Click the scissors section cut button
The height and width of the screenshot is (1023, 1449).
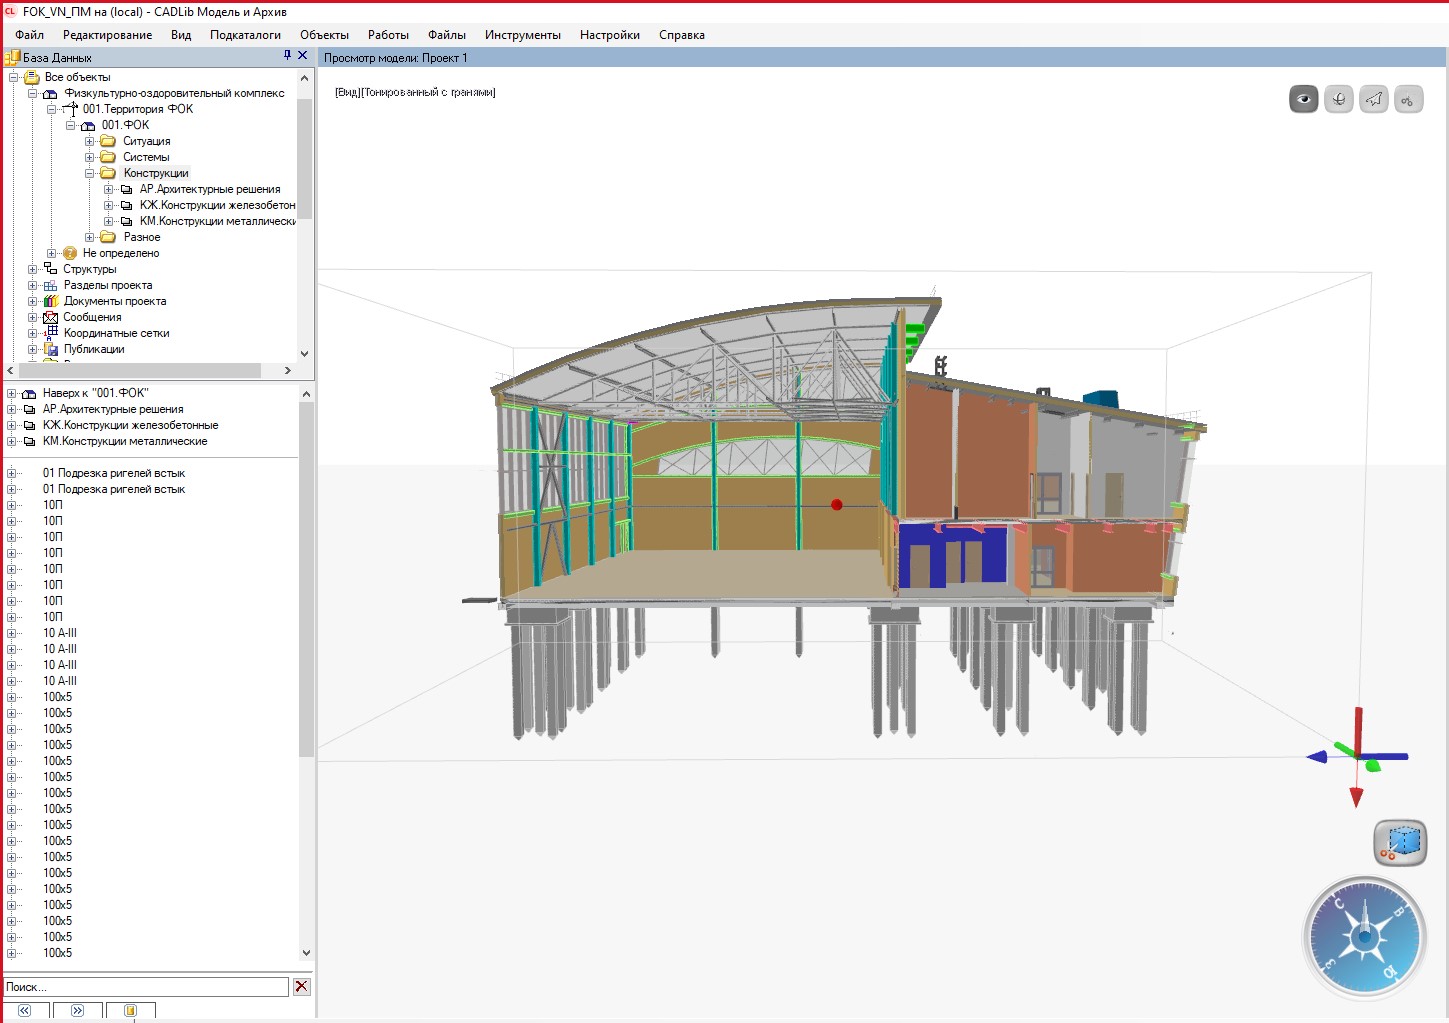point(1408,99)
